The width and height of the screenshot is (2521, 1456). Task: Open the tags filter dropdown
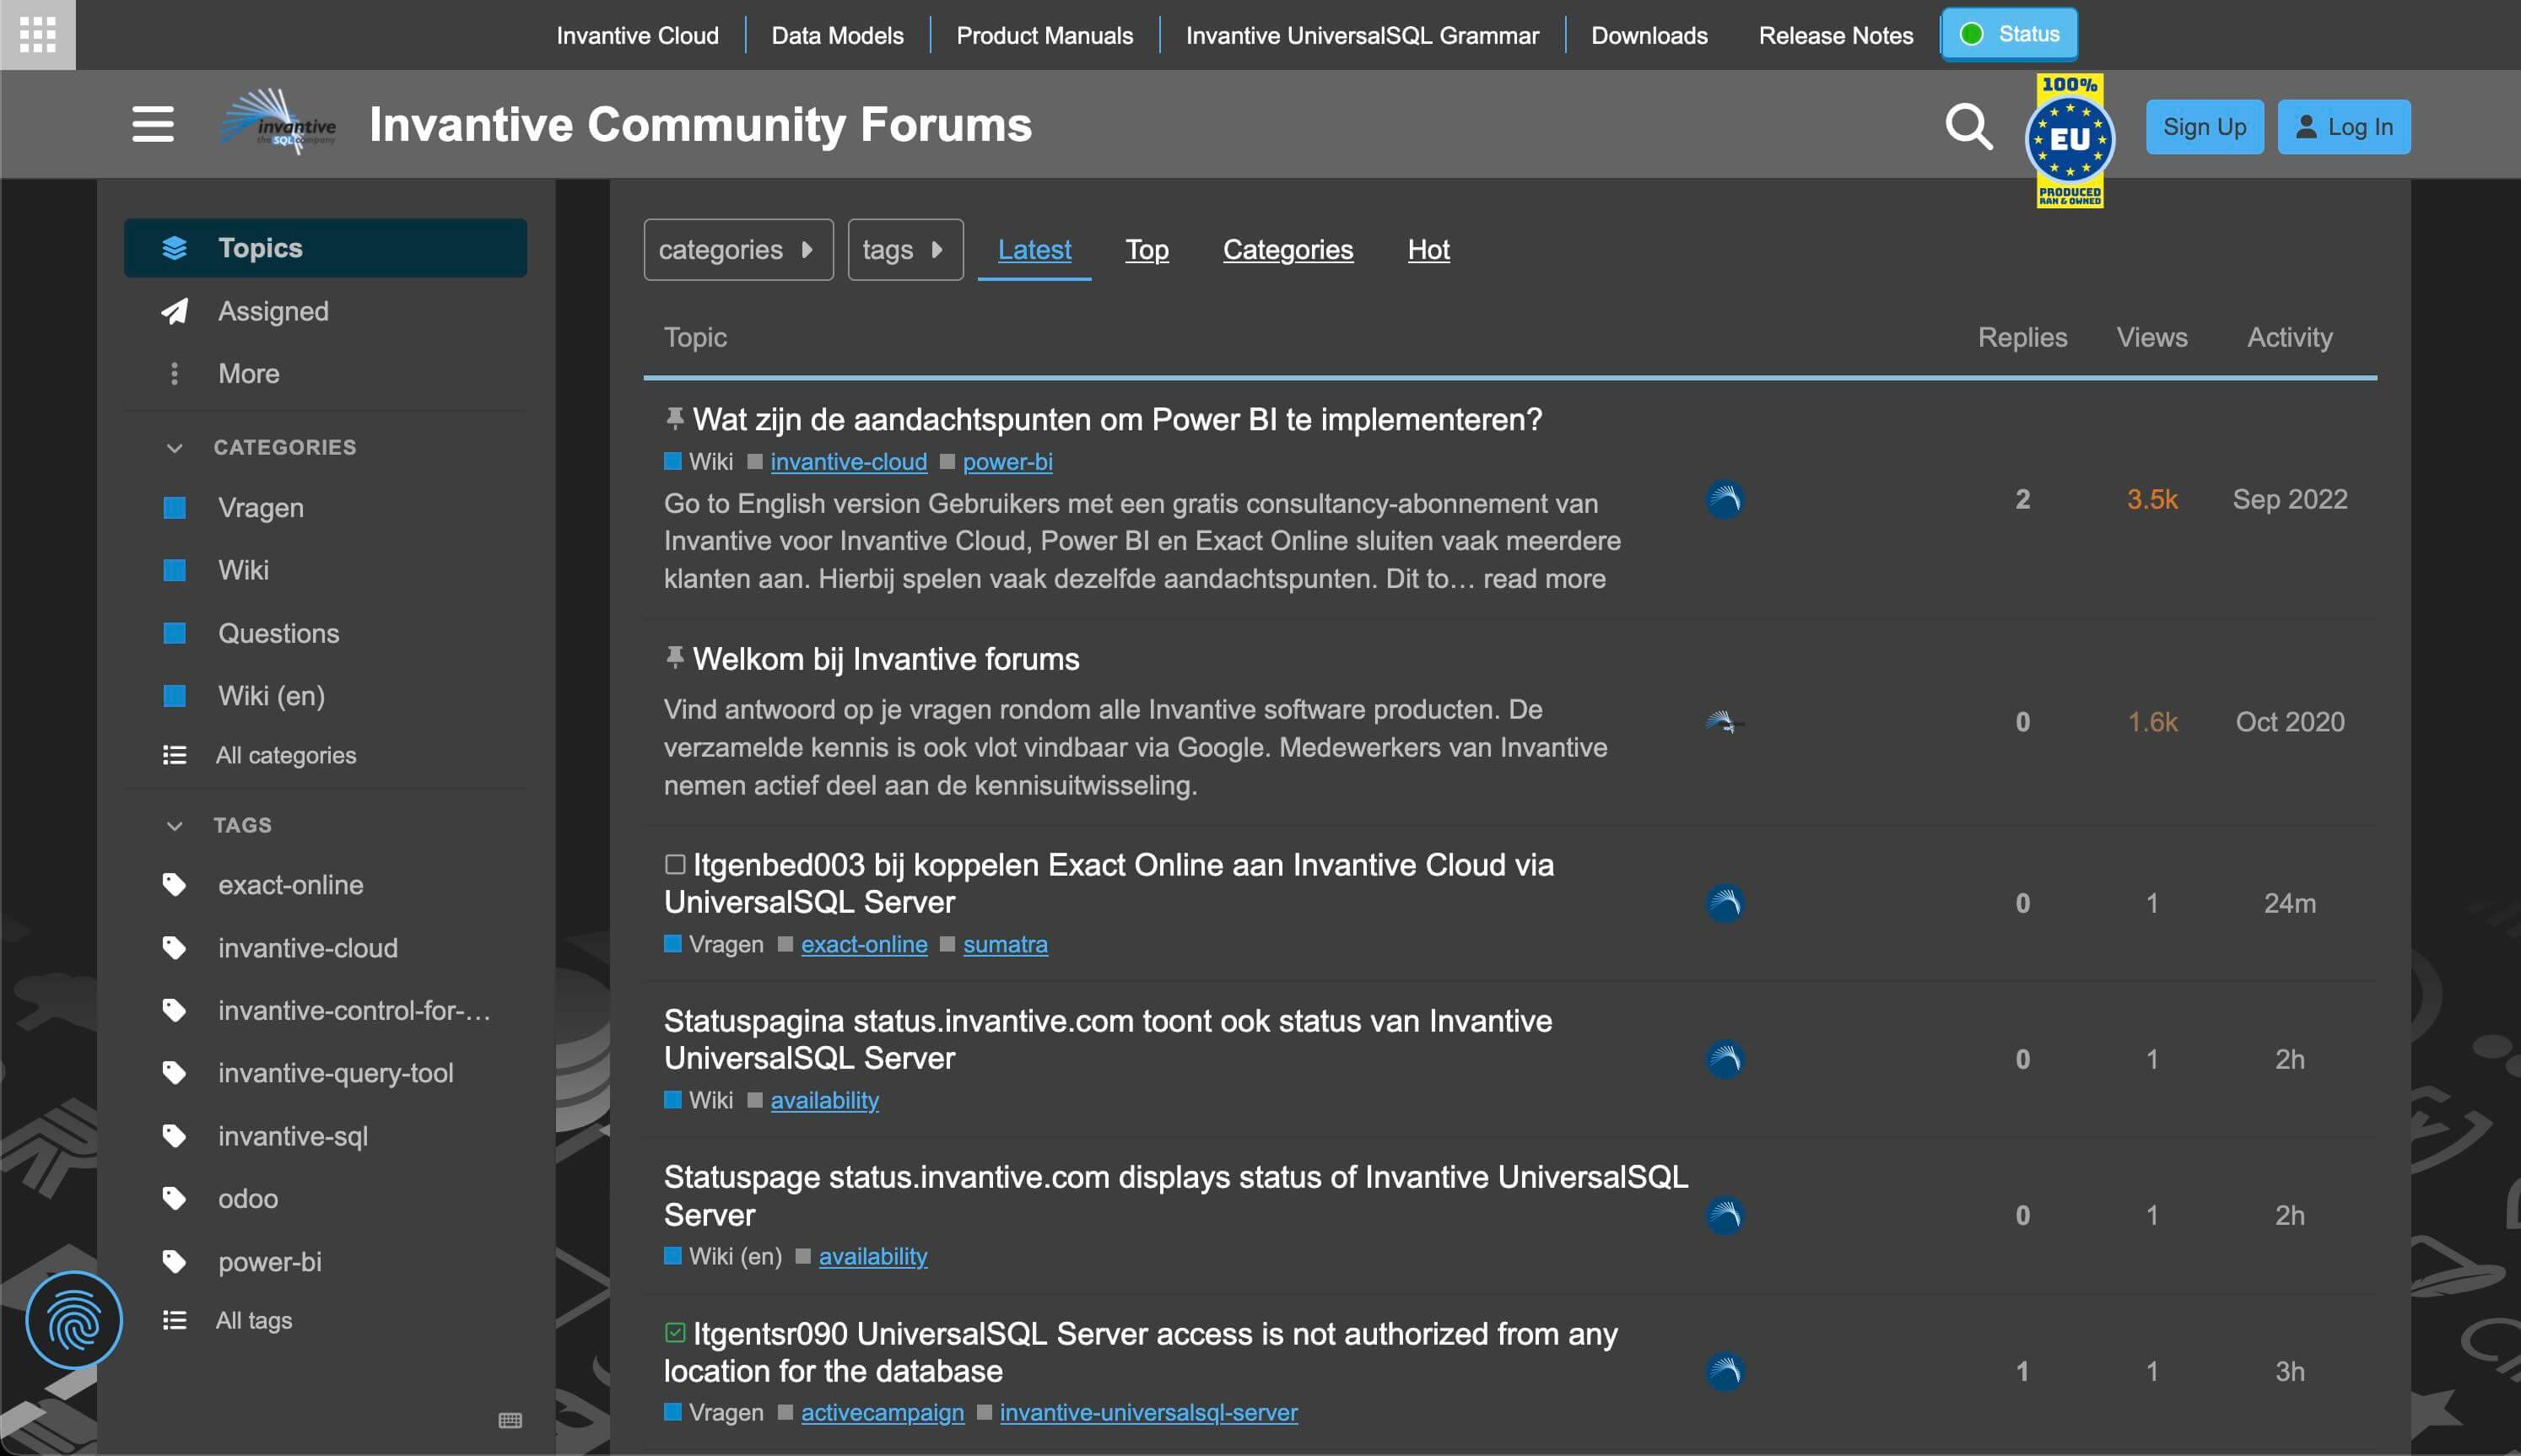(904, 249)
